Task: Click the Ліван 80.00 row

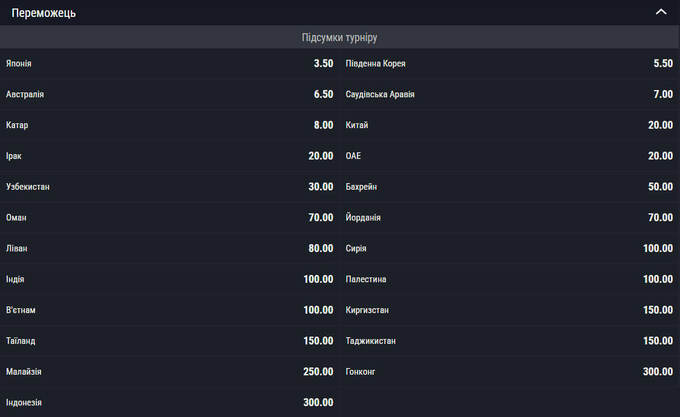Action: (169, 248)
